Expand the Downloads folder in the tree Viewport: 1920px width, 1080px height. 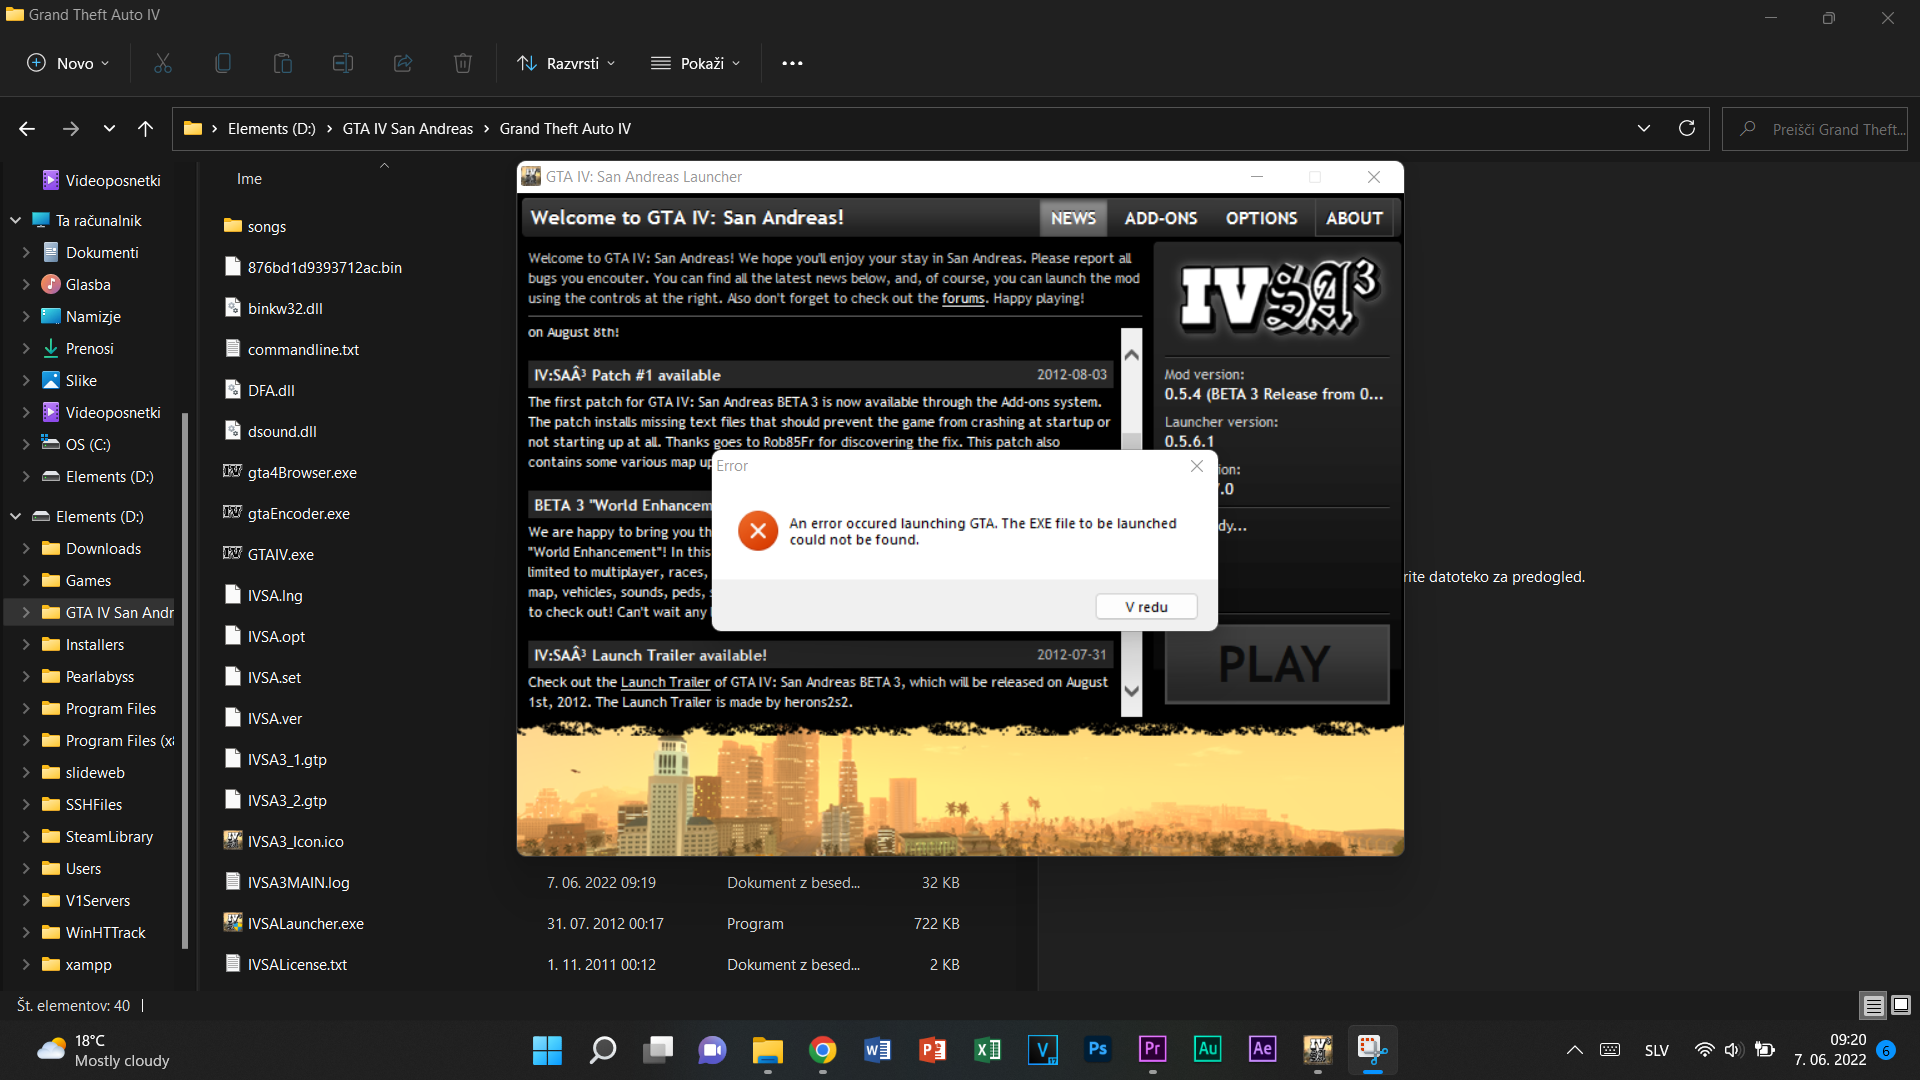click(26, 549)
